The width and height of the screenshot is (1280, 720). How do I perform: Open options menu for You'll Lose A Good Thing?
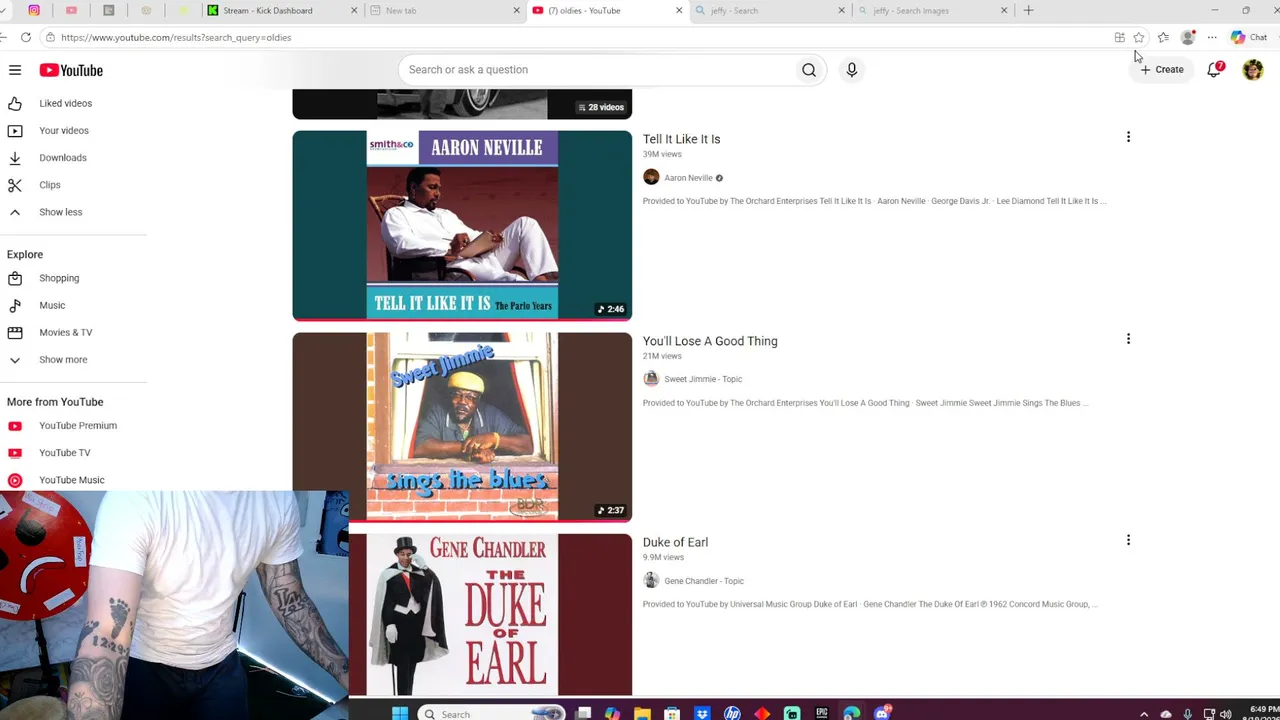click(1128, 339)
